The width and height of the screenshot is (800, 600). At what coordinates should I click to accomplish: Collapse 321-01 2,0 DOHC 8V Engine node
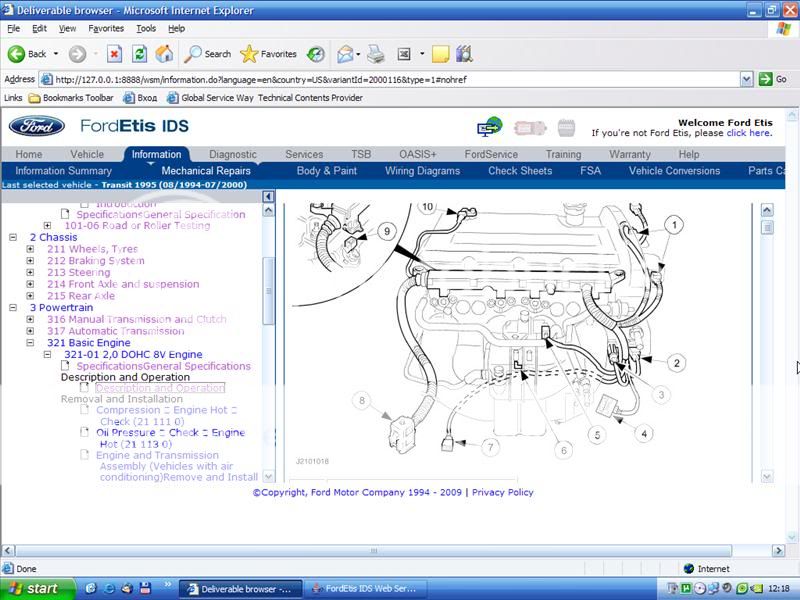point(47,355)
